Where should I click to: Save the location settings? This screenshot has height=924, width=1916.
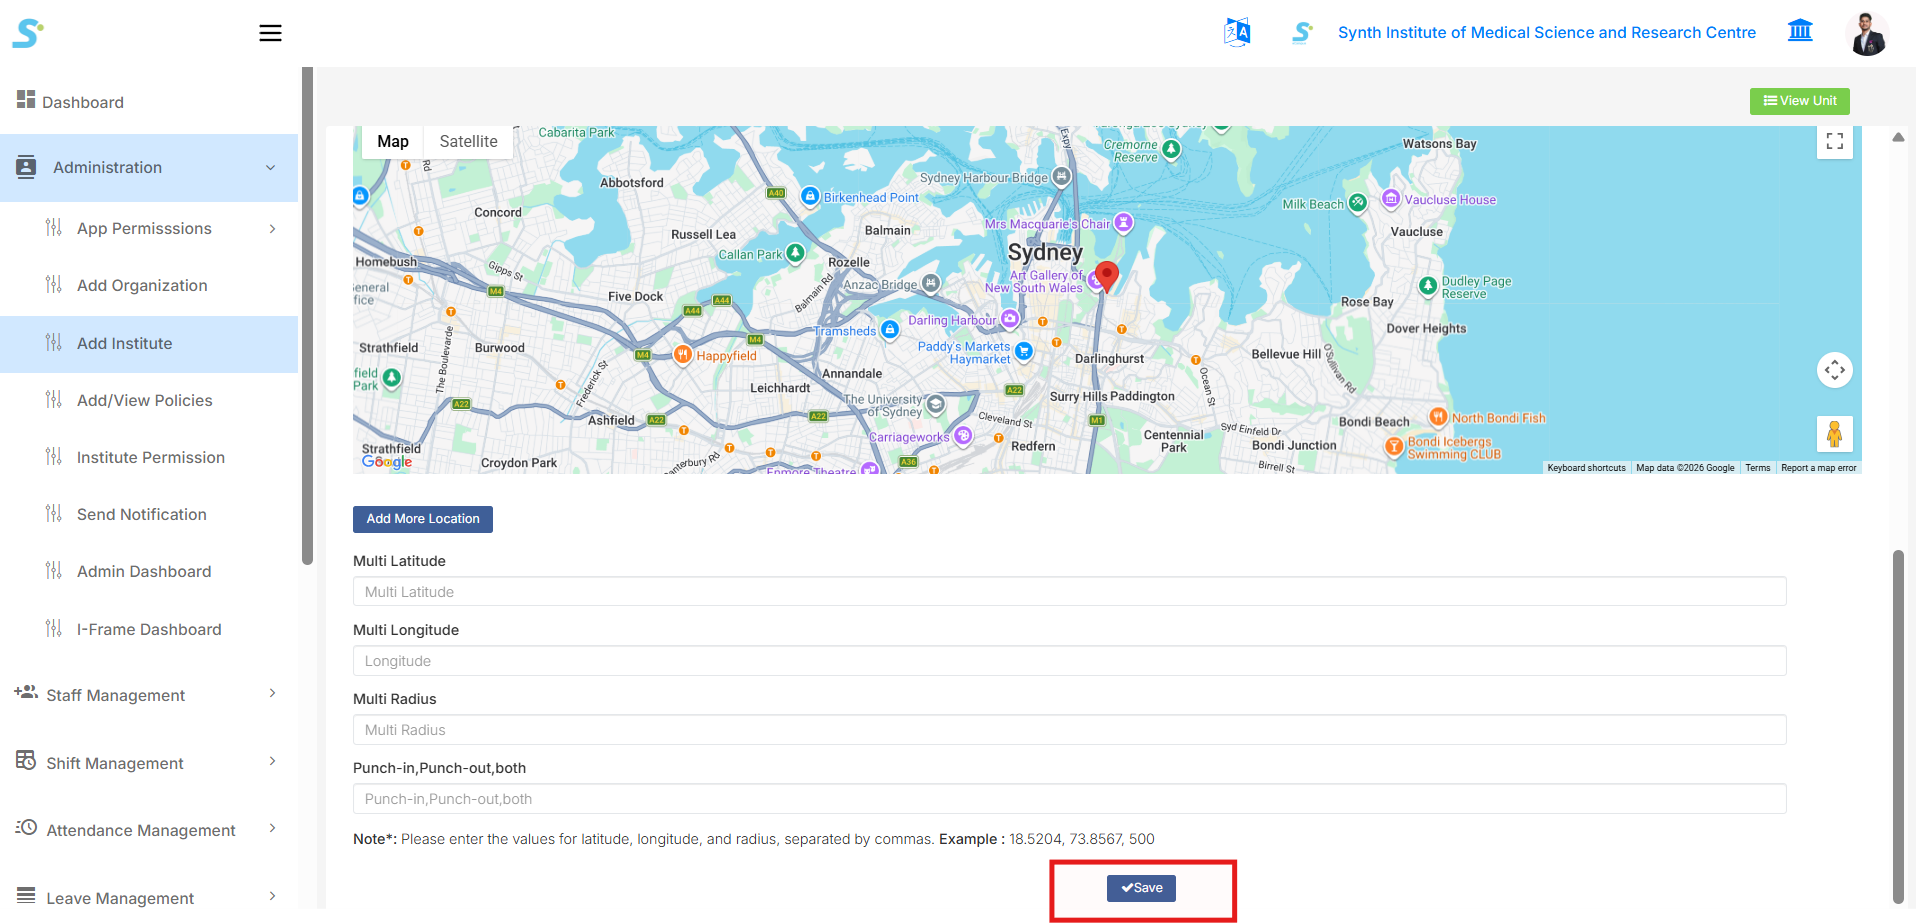point(1141,888)
